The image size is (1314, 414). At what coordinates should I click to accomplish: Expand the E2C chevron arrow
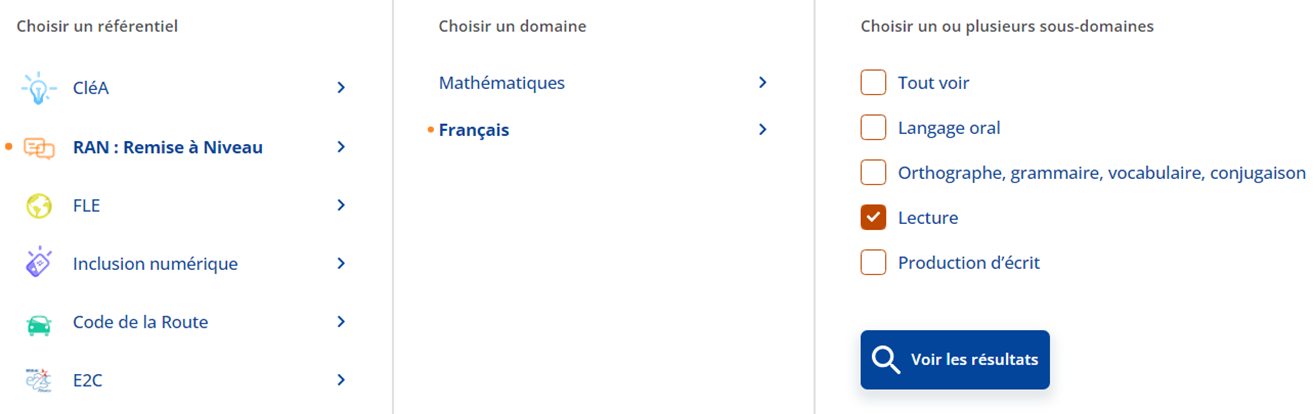coord(341,380)
